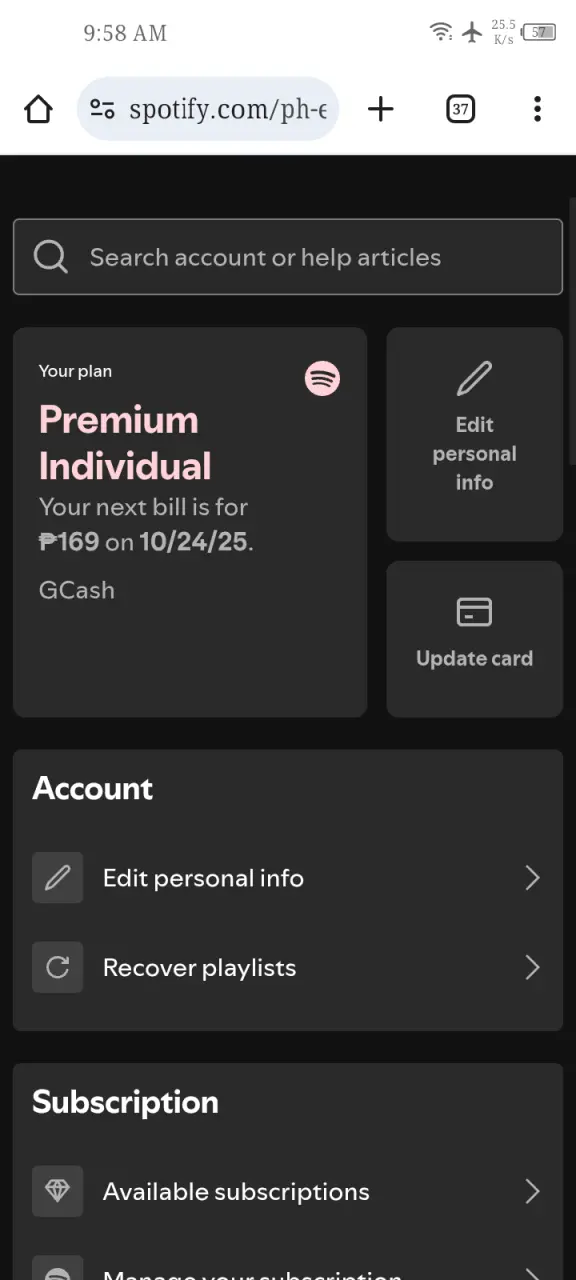
Task: Click the pencil icon on Edit personal info tile
Action: tap(474, 379)
